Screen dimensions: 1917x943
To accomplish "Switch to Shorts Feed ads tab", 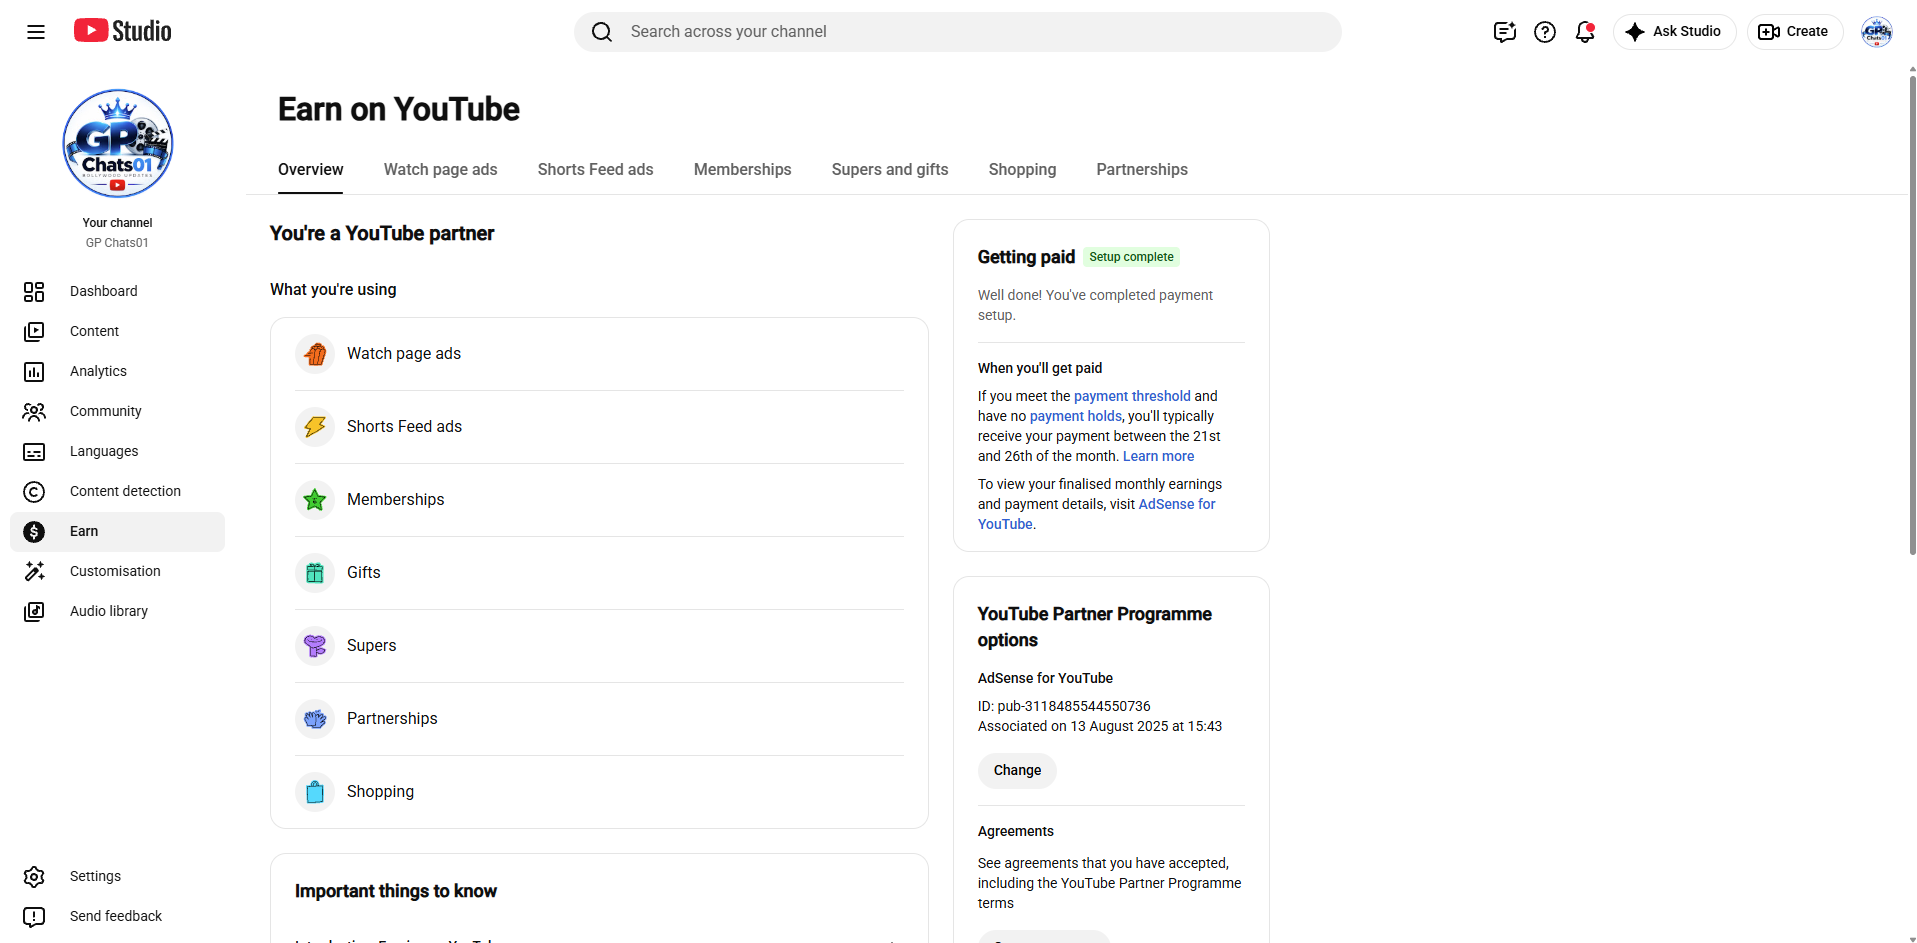I will 595,170.
